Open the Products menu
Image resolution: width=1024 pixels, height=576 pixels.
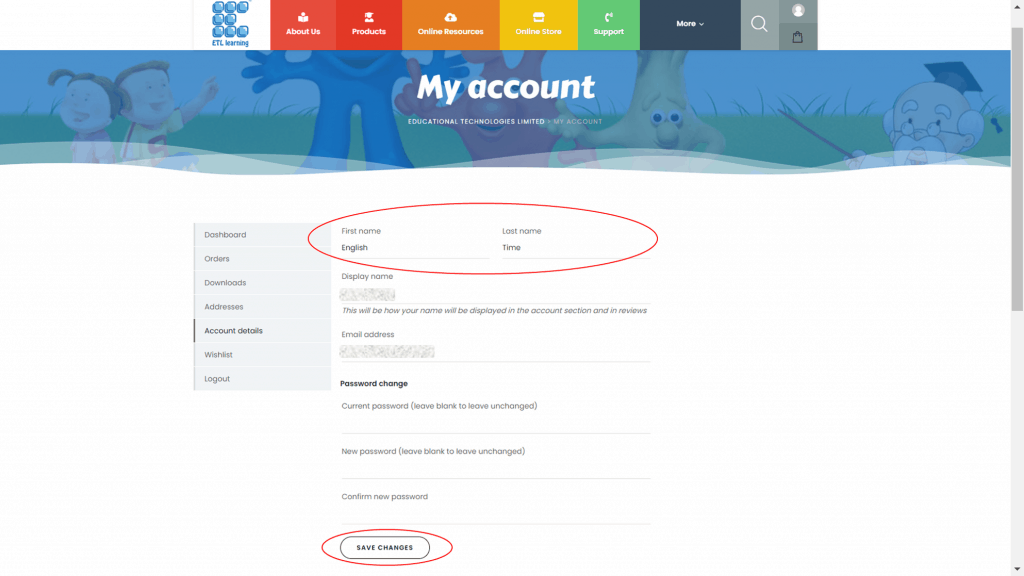click(x=369, y=24)
